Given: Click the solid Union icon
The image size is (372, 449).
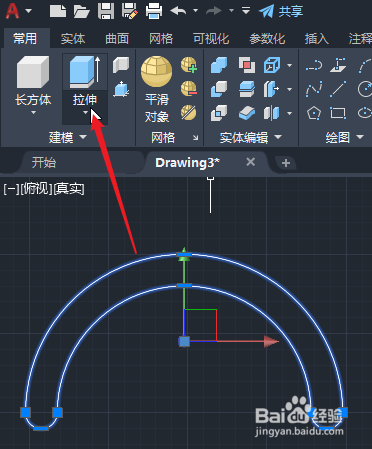Looking at the screenshot, I should coord(219,65).
